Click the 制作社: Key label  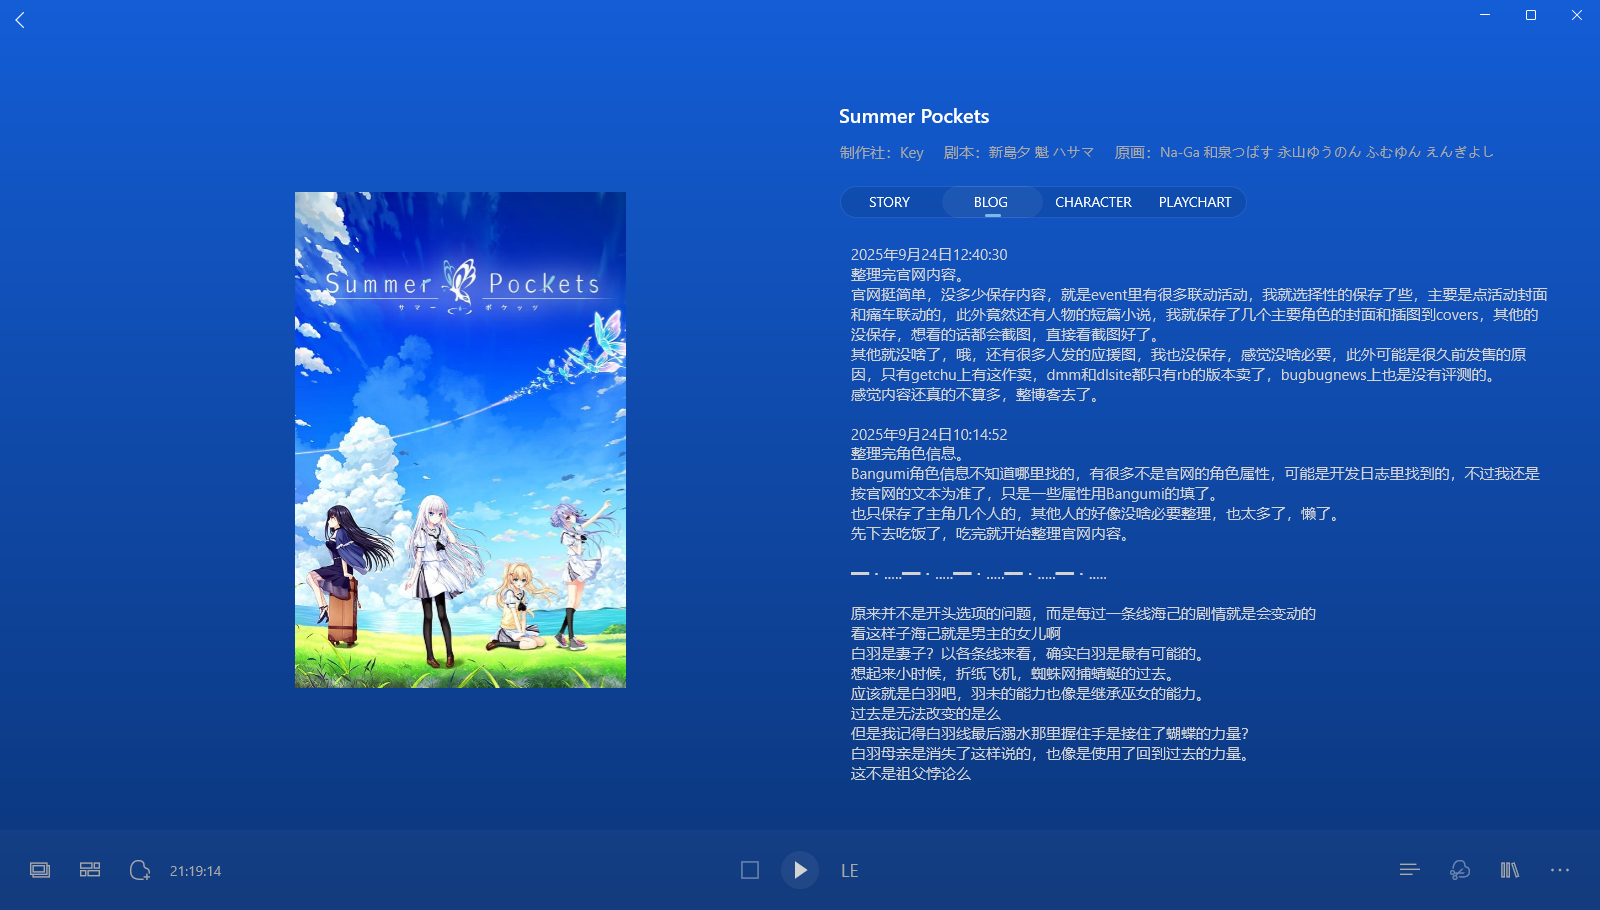pyautogui.click(x=882, y=152)
